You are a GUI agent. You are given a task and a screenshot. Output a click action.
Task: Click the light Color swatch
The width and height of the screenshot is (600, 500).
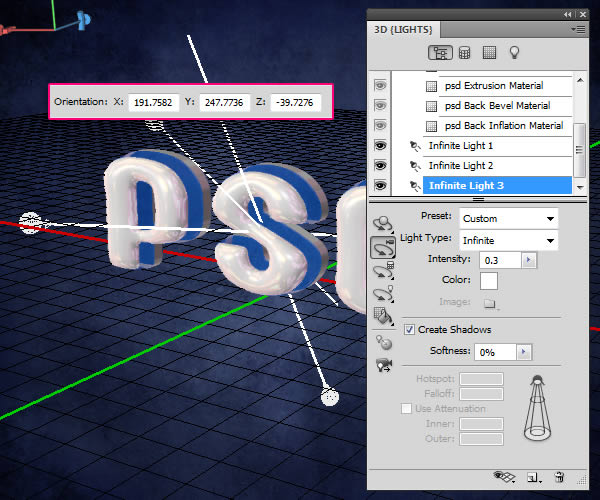point(489,281)
